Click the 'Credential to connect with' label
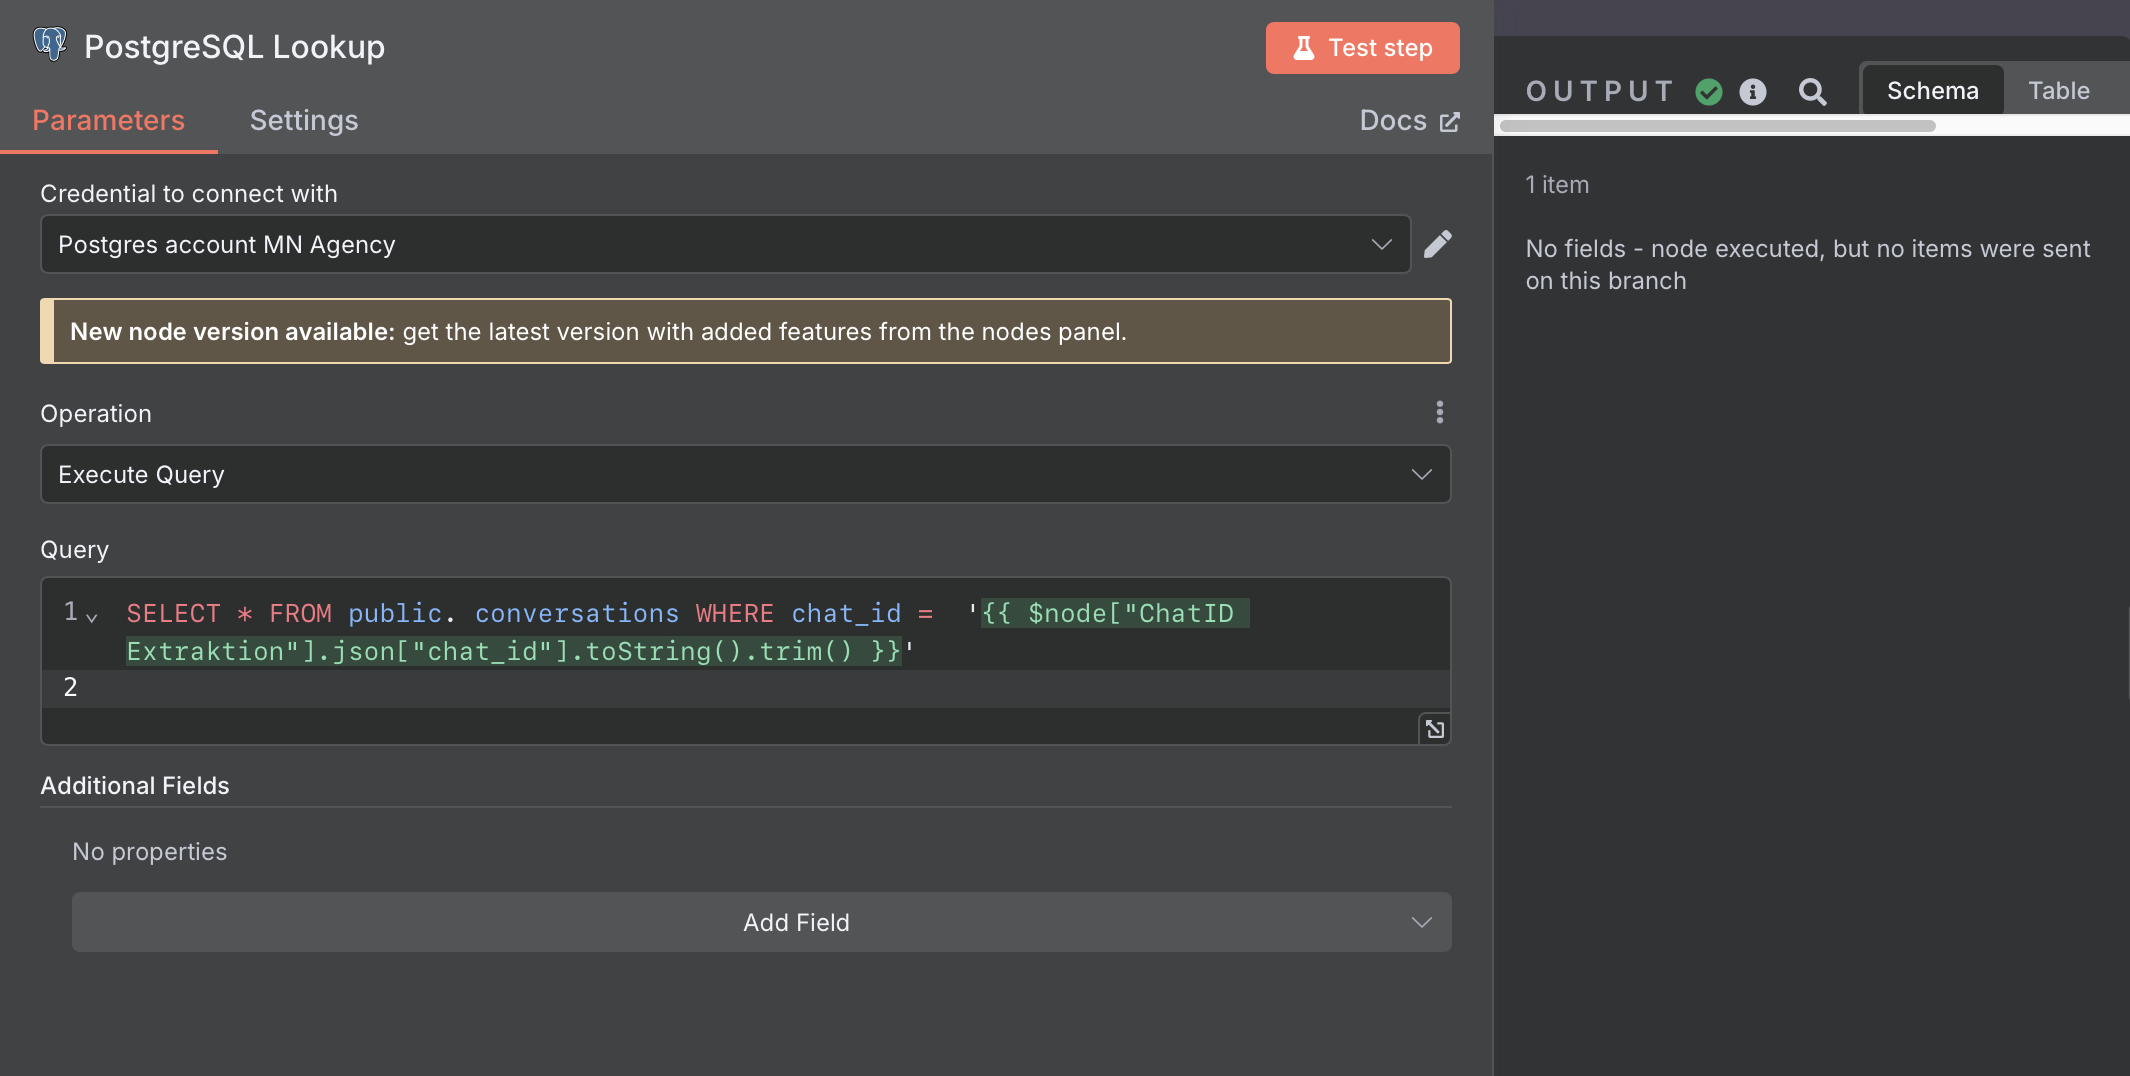 click(189, 194)
